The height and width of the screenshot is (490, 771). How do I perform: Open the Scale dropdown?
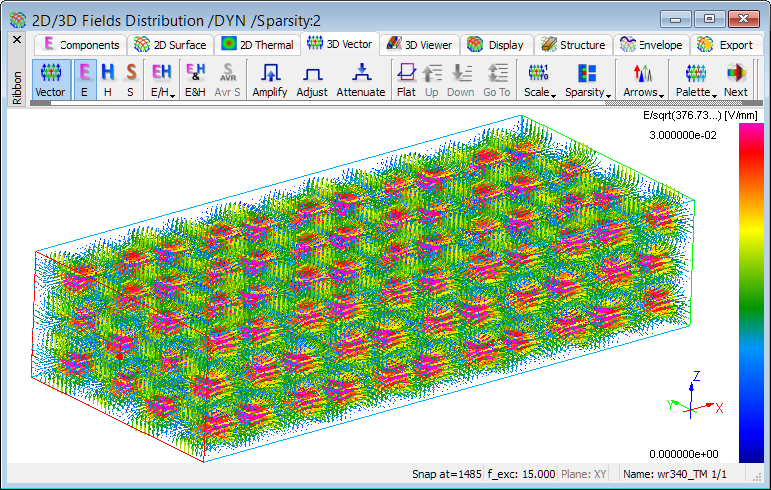[x=539, y=80]
